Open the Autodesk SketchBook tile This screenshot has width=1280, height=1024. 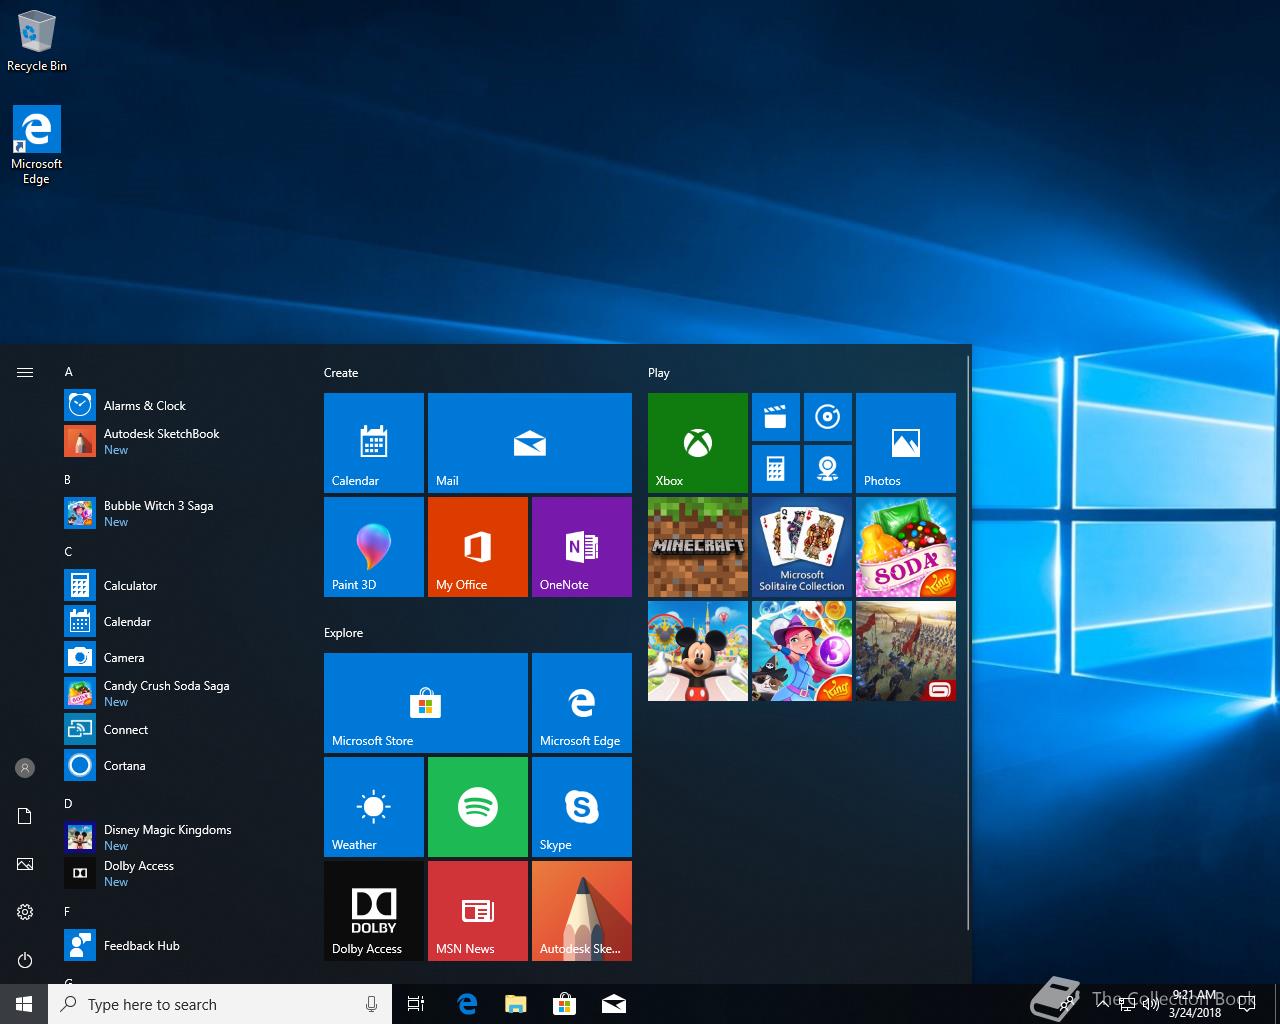click(x=582, y=911)
